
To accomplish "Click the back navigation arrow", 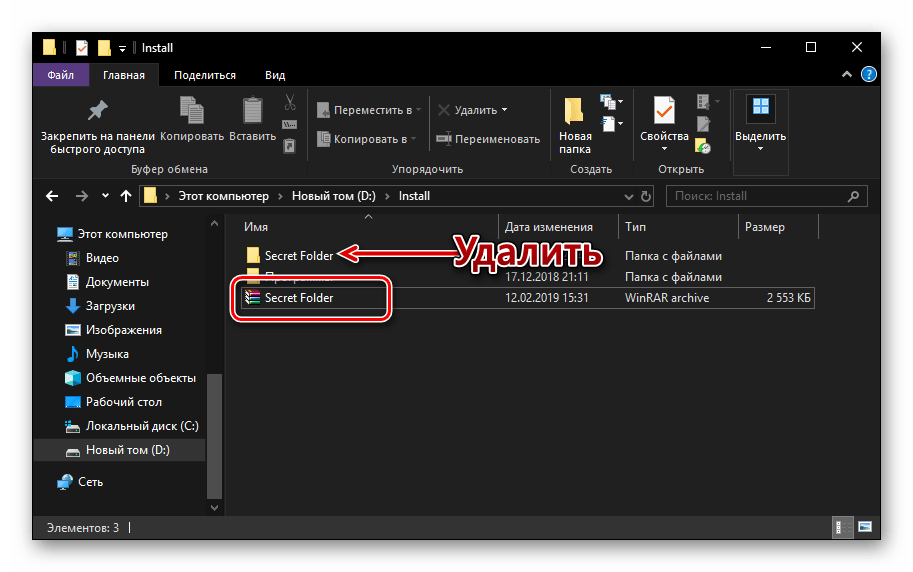I will 52,196.
